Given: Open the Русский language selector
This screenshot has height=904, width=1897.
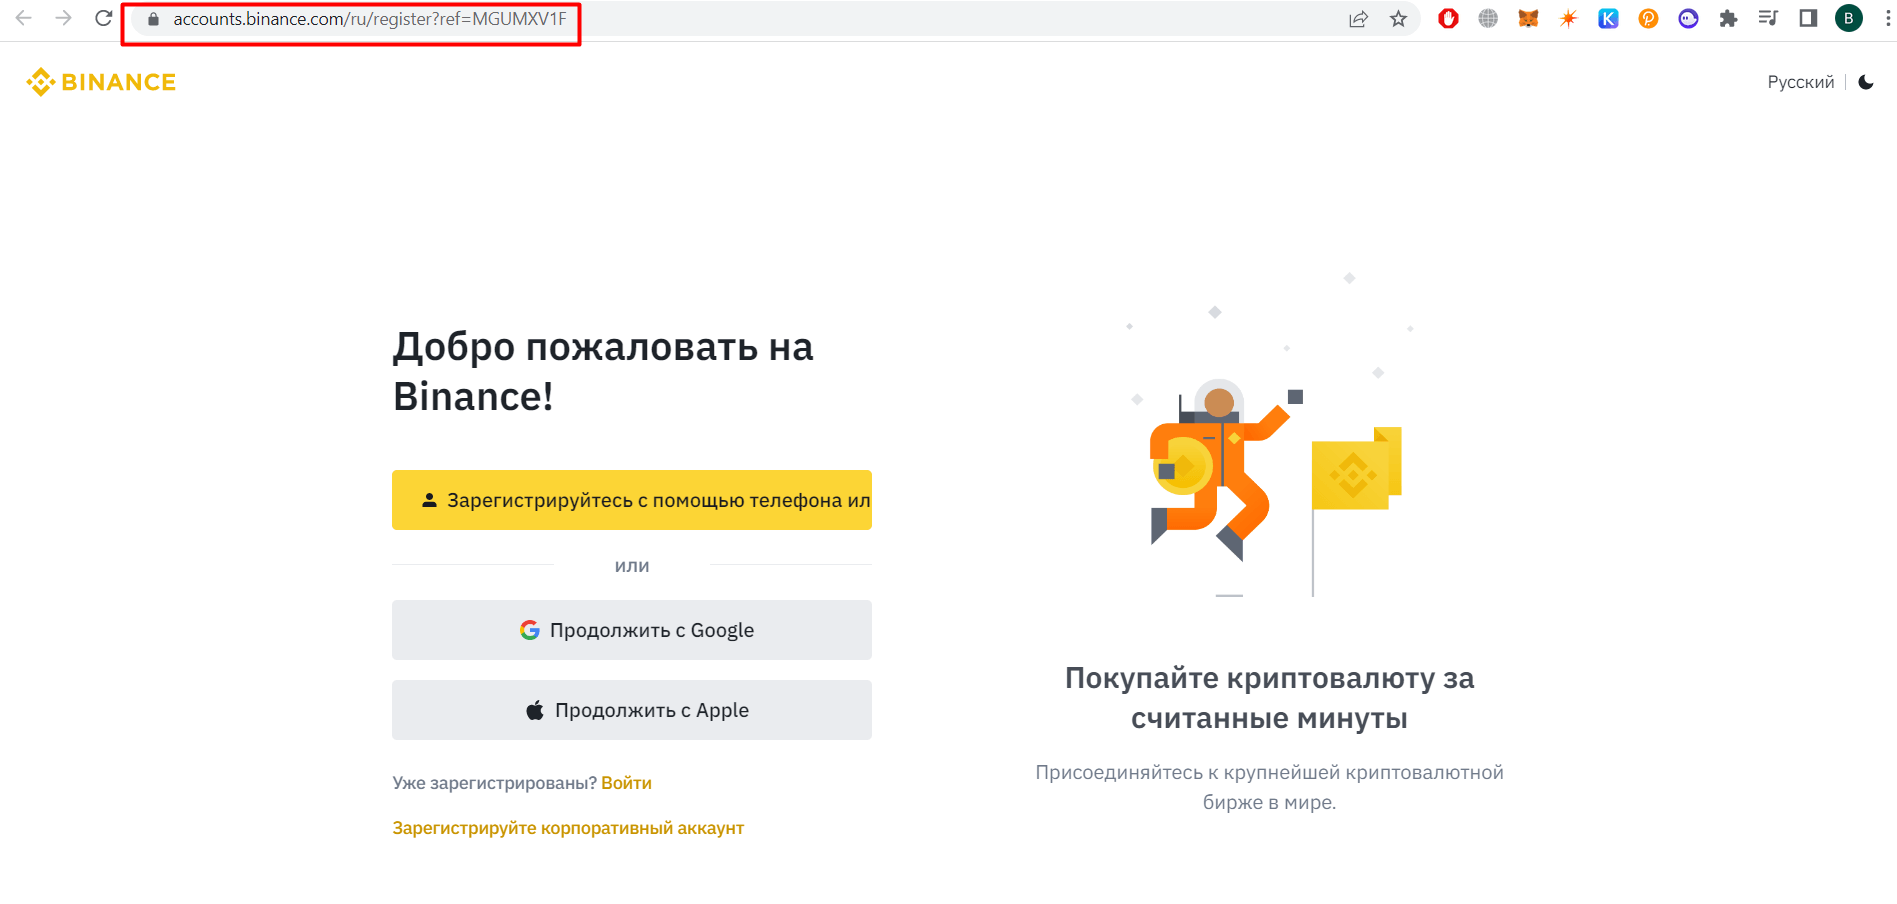Looking at the screenshot, I should (x=1800, y=82).
